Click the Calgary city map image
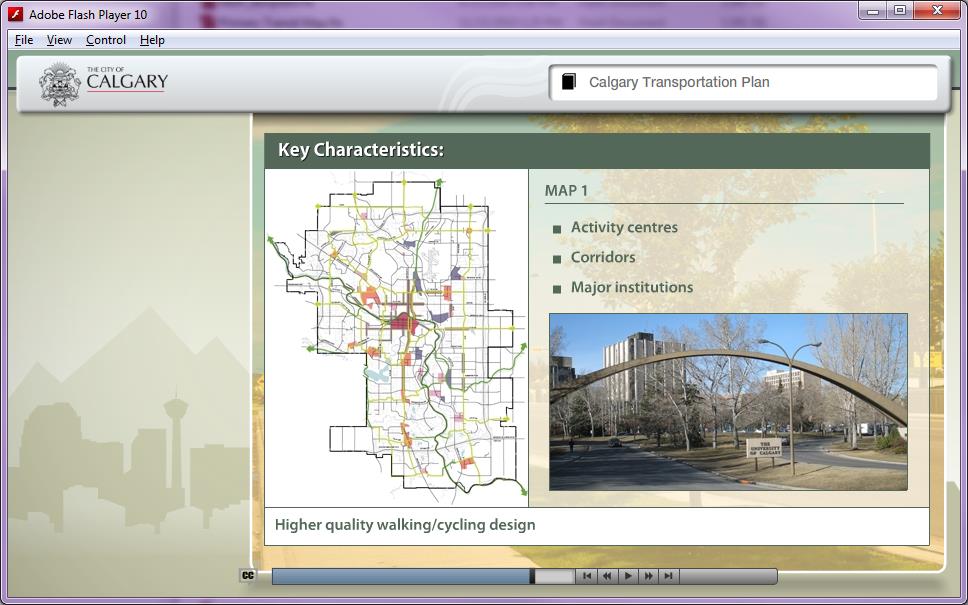968x605 pixels. click(x=396, y=338)
